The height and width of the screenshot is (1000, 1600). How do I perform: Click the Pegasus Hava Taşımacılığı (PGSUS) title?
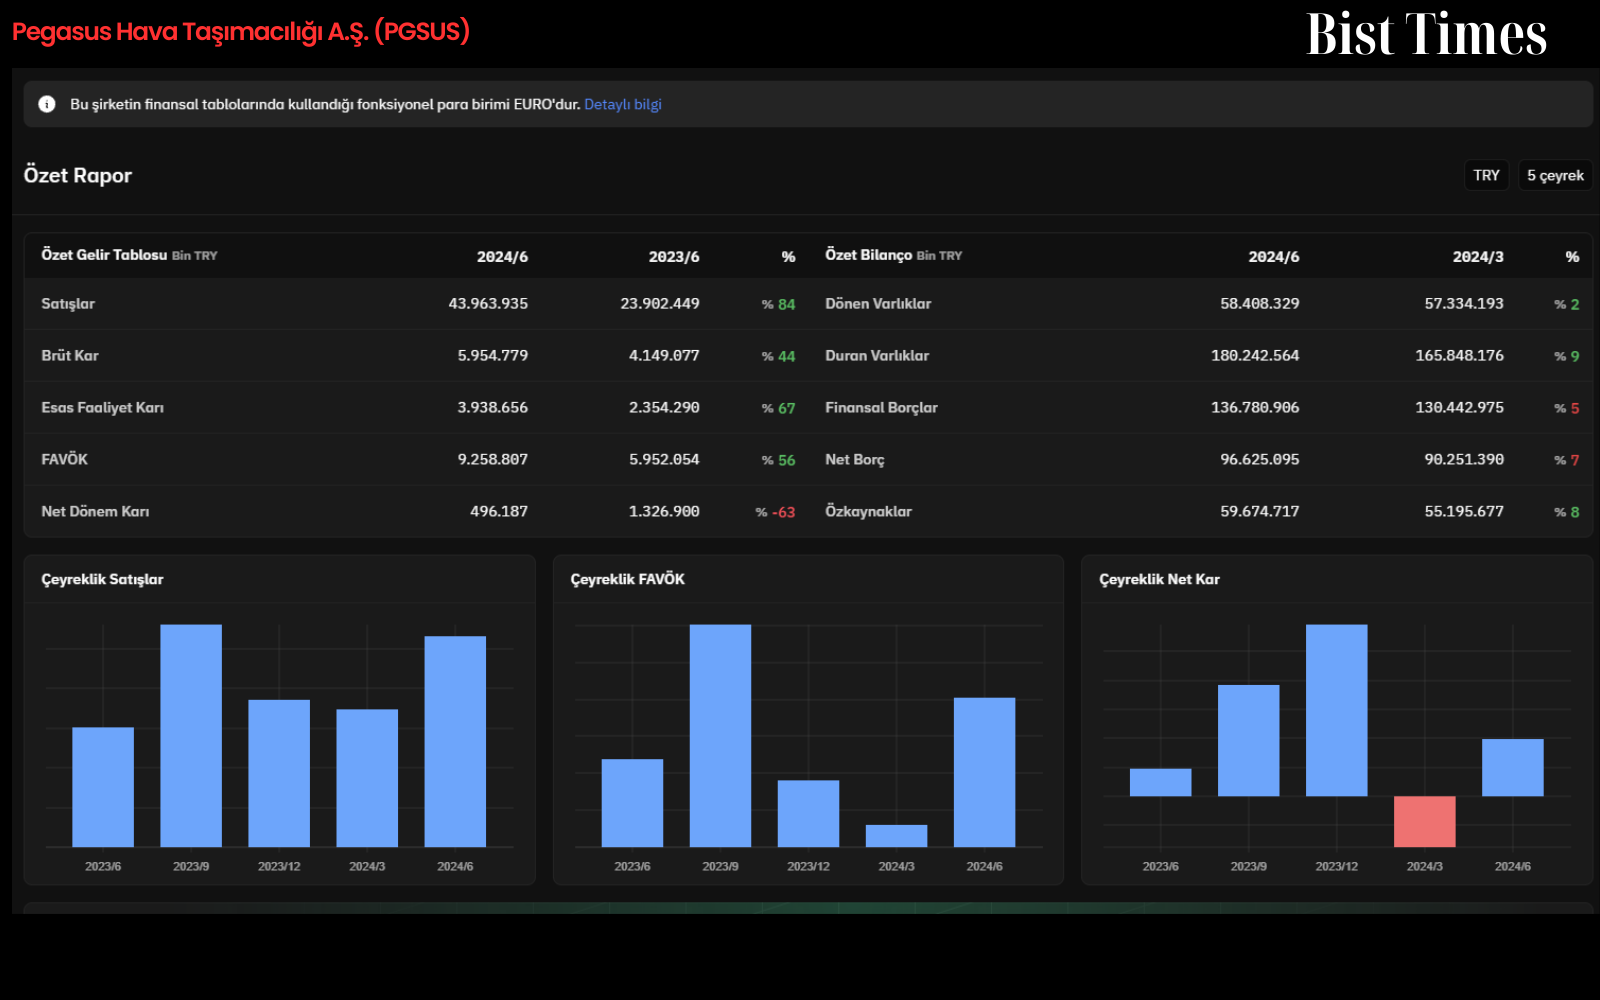pos(241,32)
